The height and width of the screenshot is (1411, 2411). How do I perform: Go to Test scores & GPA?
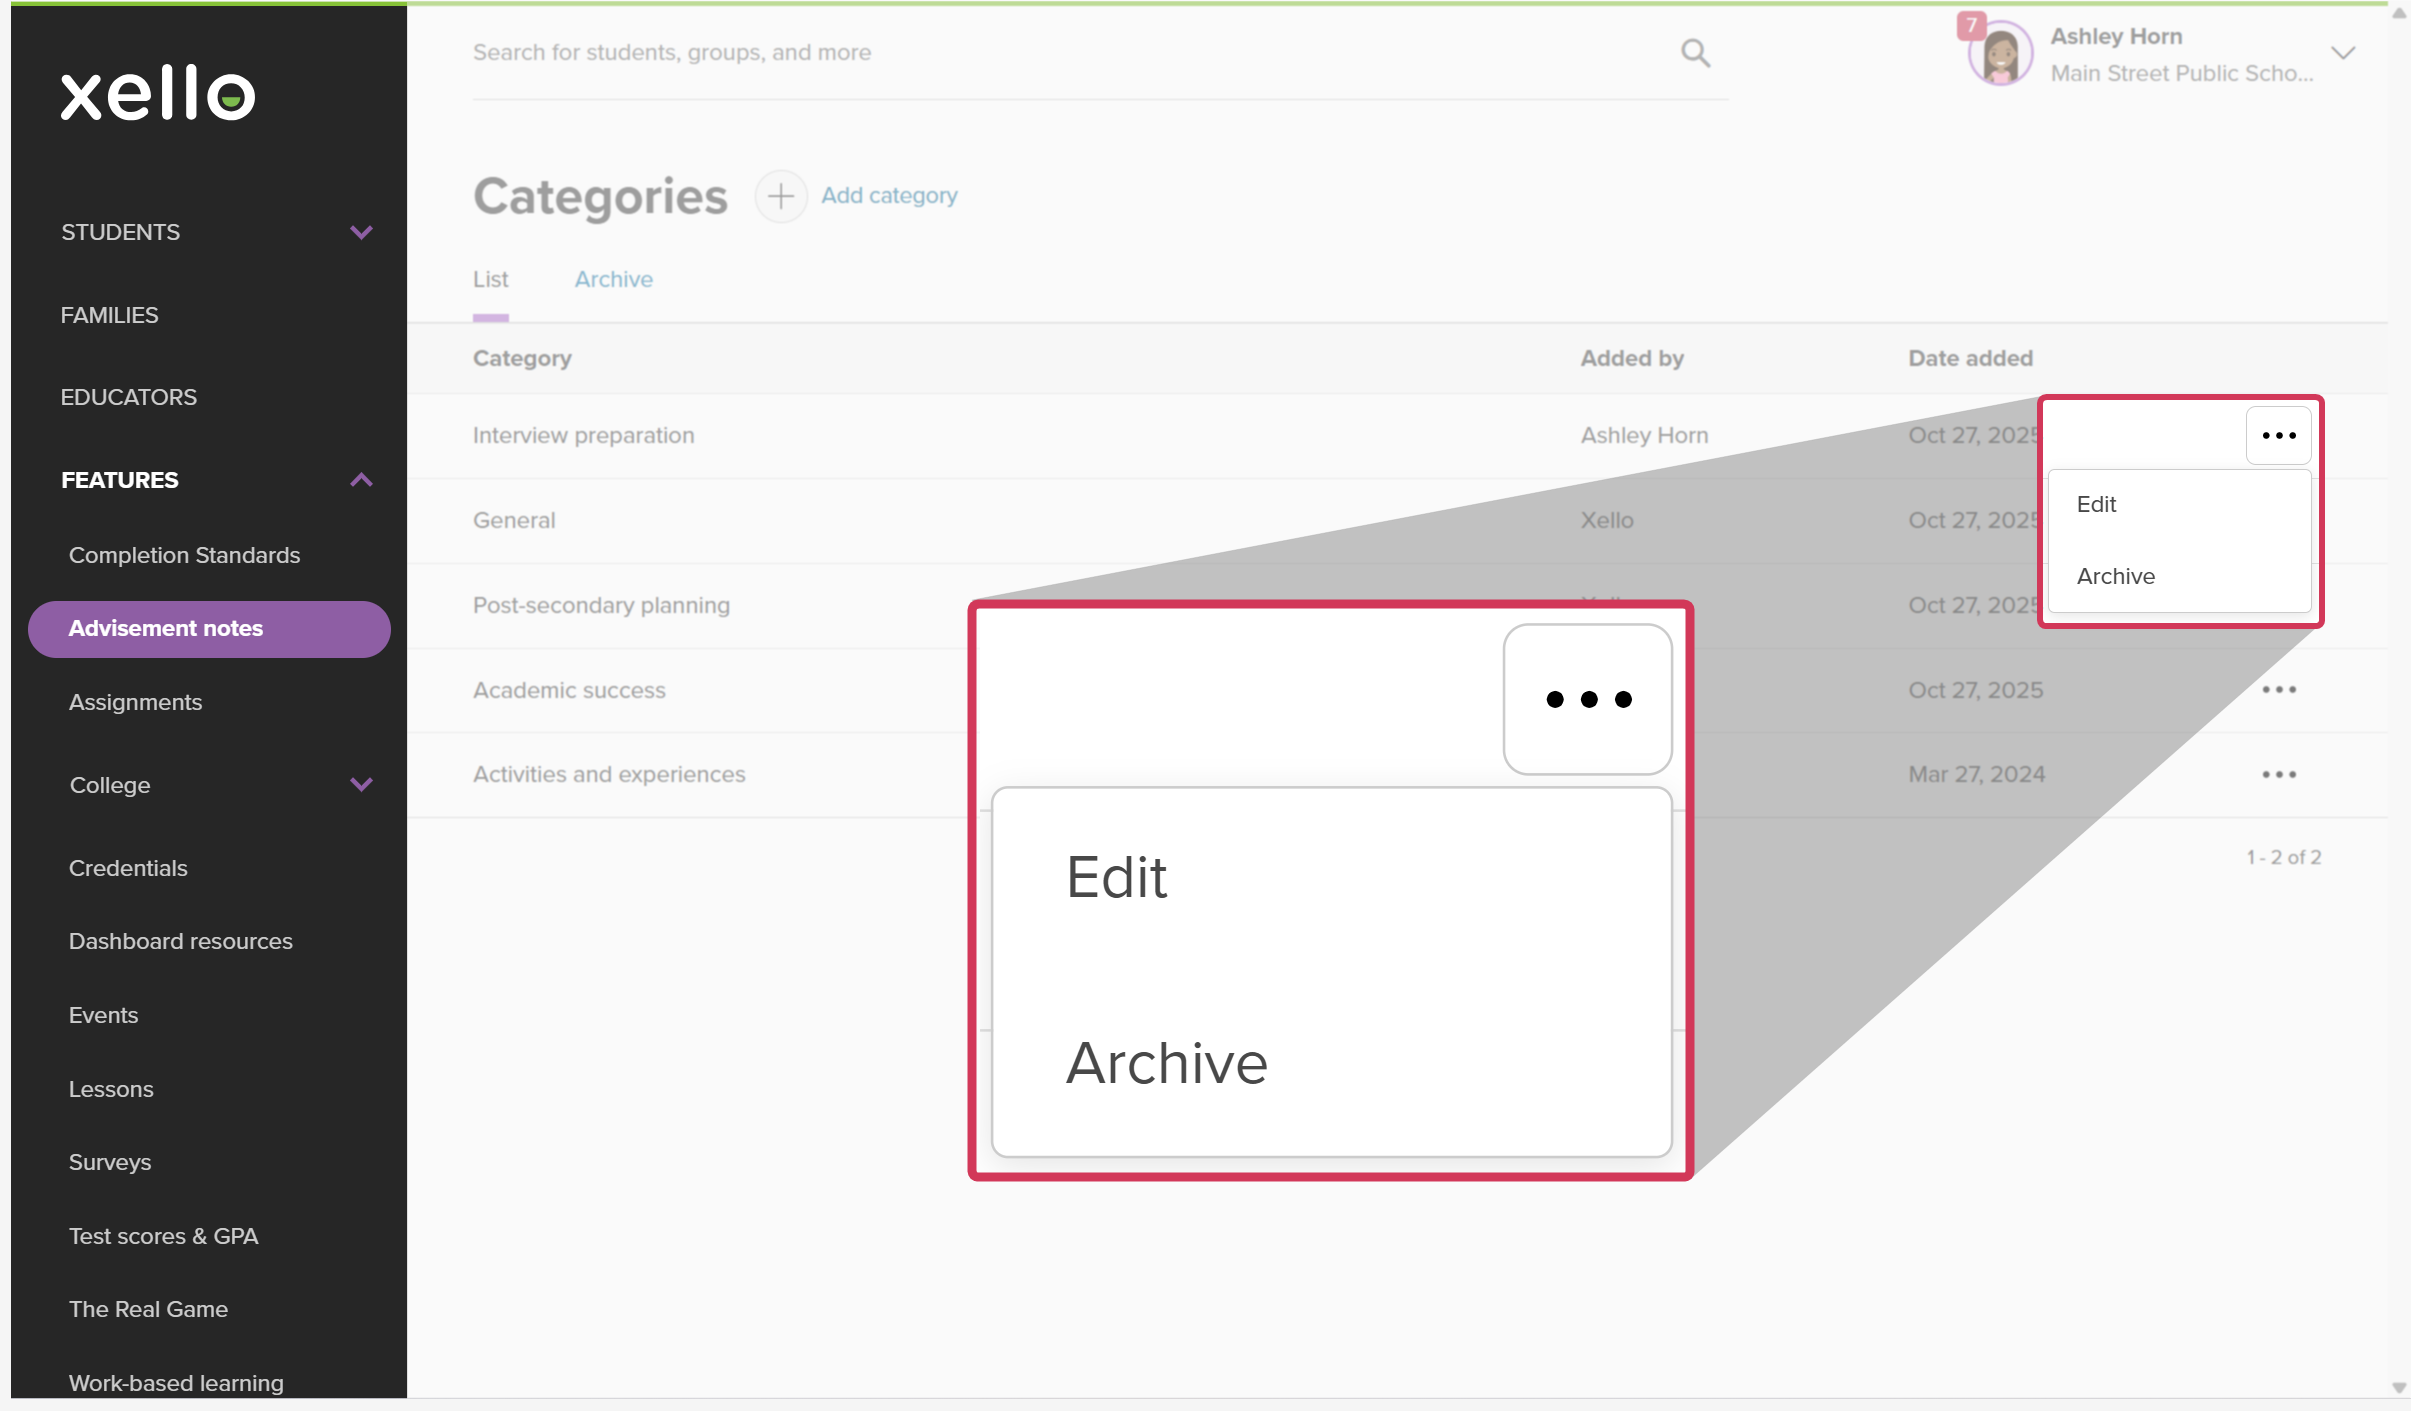[x=163, y=1237]
